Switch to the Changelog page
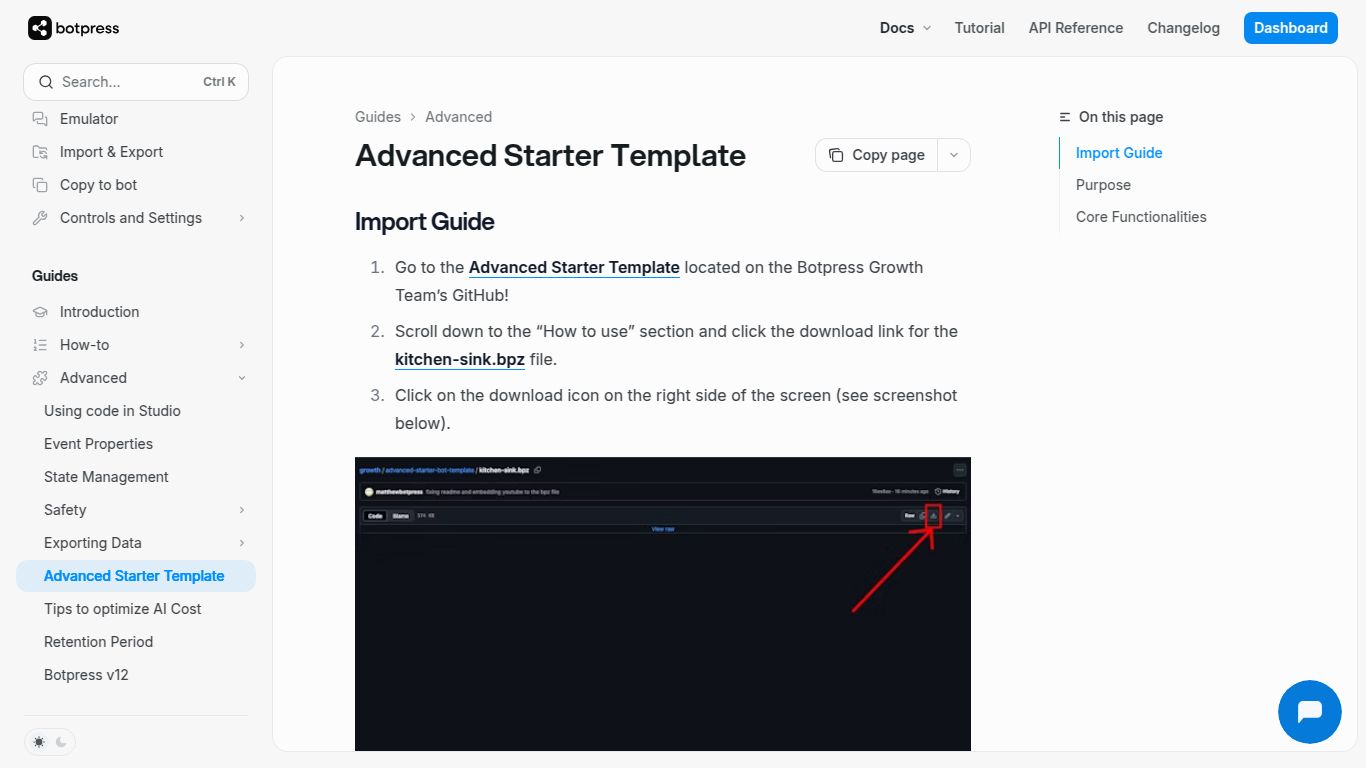Image resolution: width=1366 pixels, height=768 pixels. click(x=1183, y=28)
